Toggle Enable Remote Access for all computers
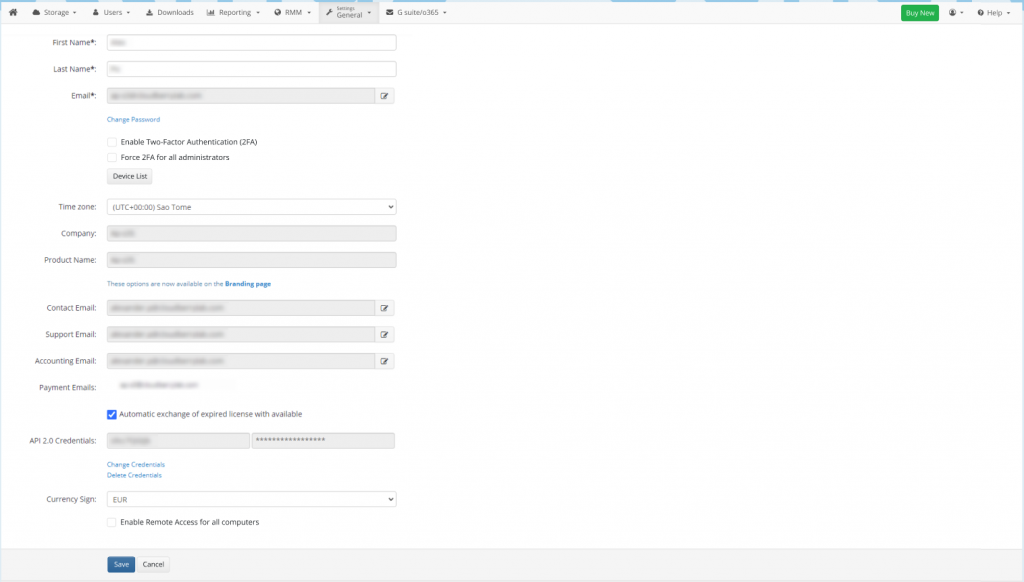Viewport: 1024px width, 582px height. 112,522
